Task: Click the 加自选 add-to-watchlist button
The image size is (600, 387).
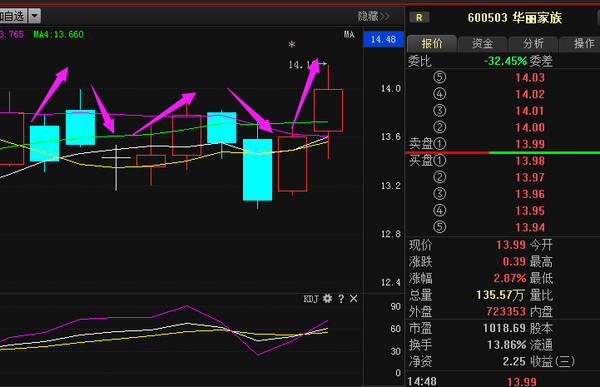Action: [12, 16]
